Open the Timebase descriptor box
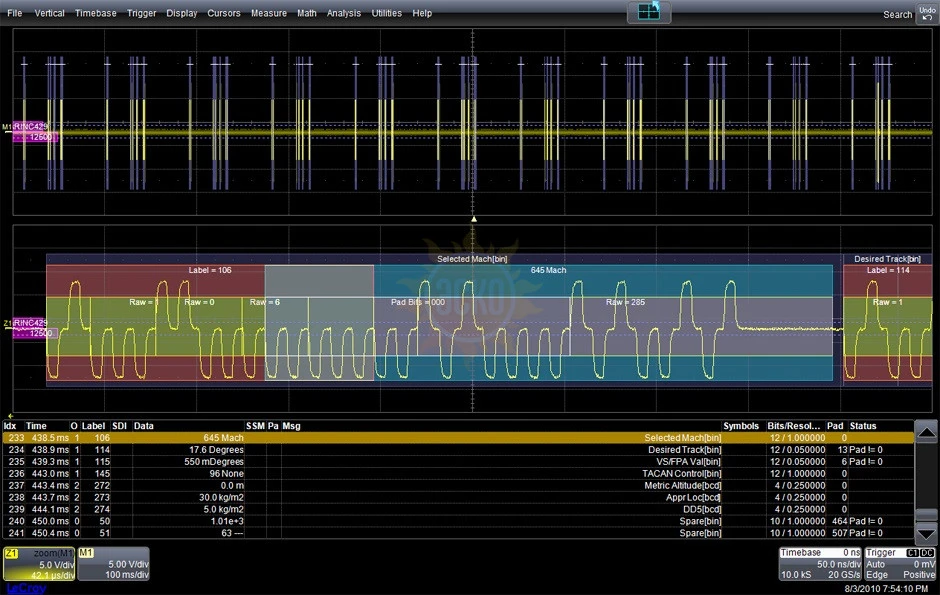940x595 pixels. [x=820, y=564]
